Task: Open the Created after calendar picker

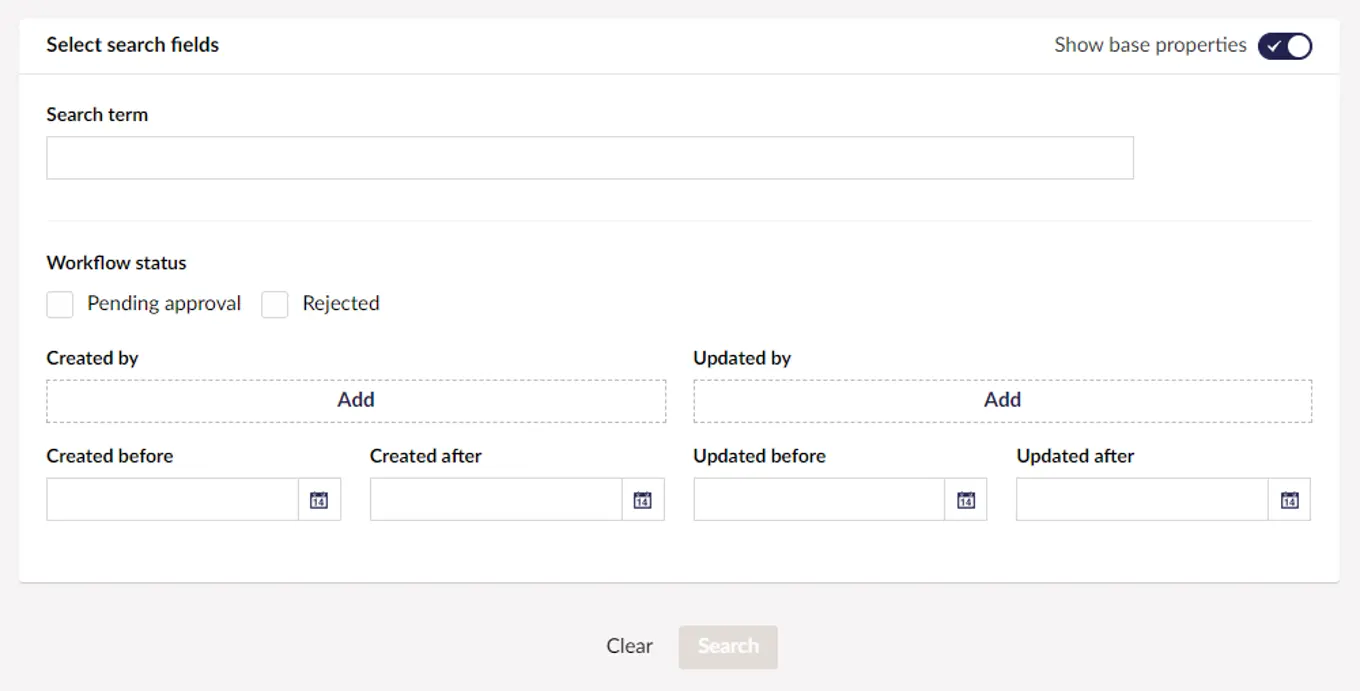Action: pos(643,500)
